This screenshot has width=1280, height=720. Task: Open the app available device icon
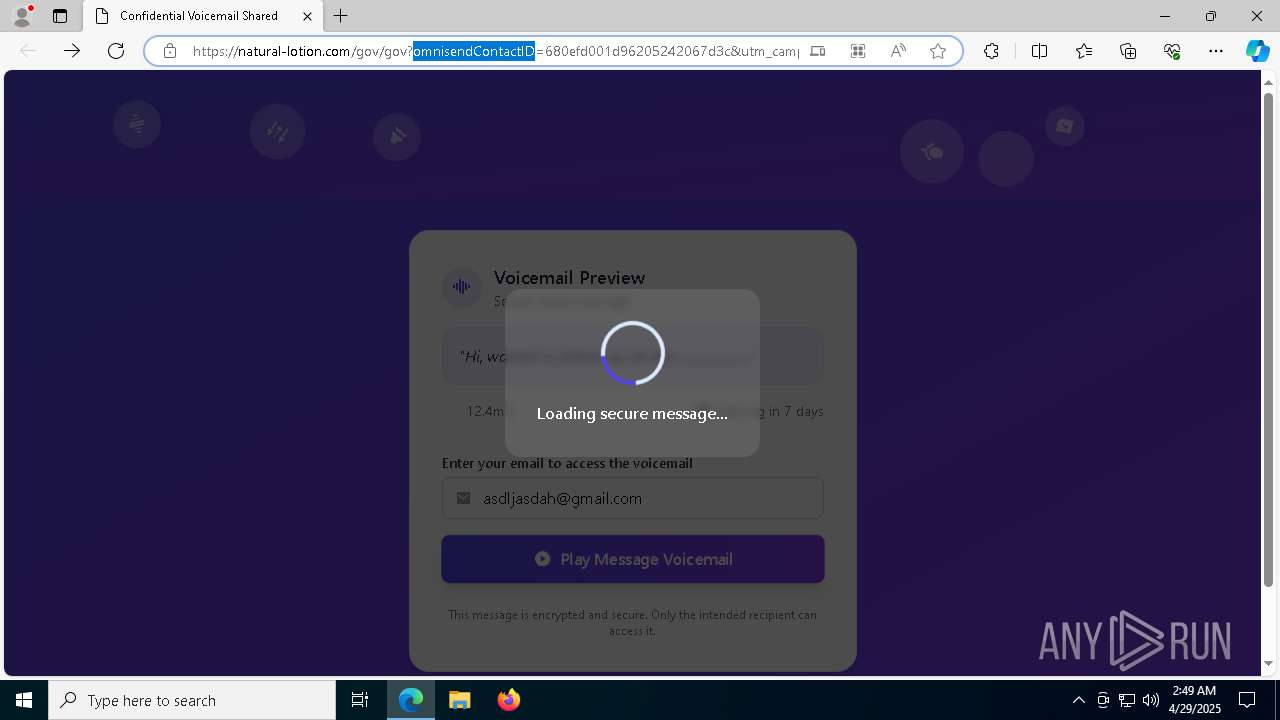[818, 51]
